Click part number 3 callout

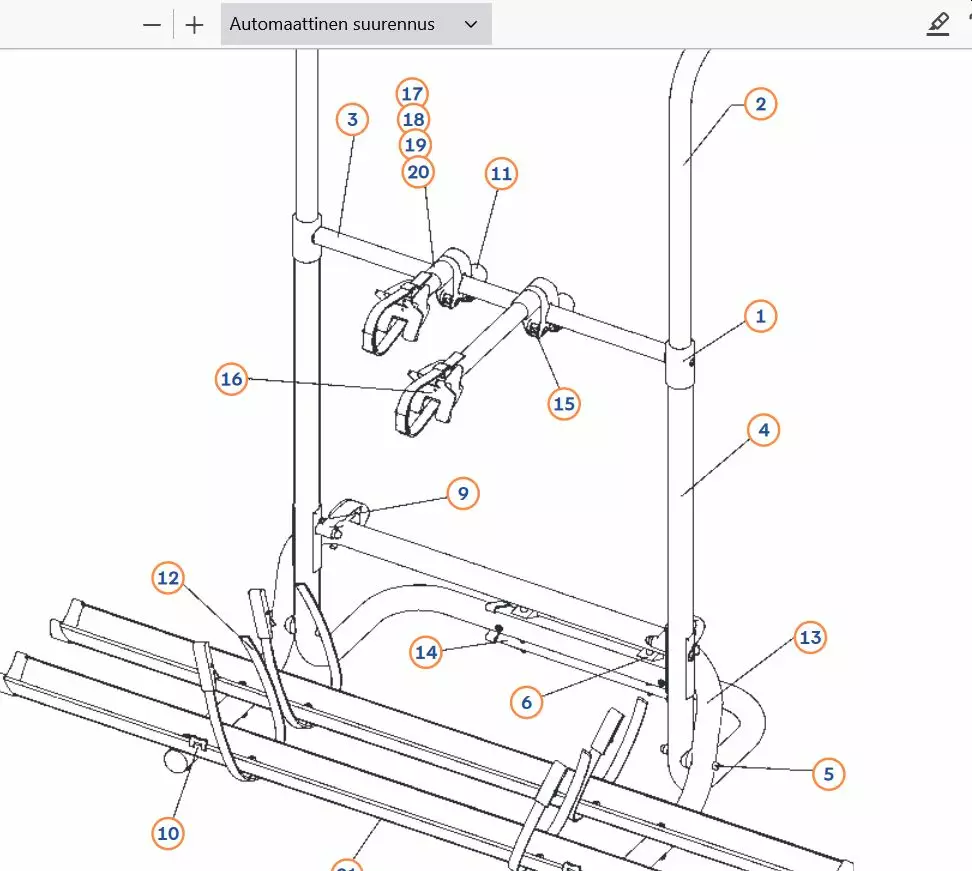click(352, 120)
